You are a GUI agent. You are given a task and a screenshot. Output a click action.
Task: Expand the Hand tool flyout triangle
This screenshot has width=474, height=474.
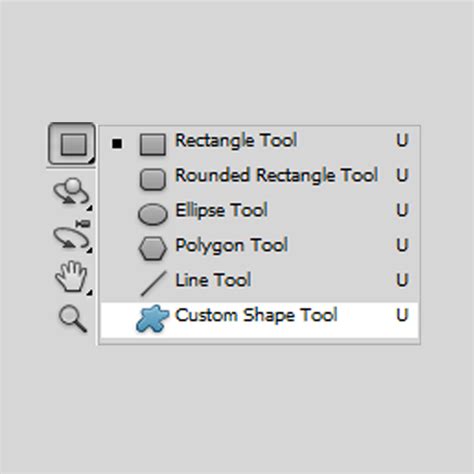click(89, 293)
